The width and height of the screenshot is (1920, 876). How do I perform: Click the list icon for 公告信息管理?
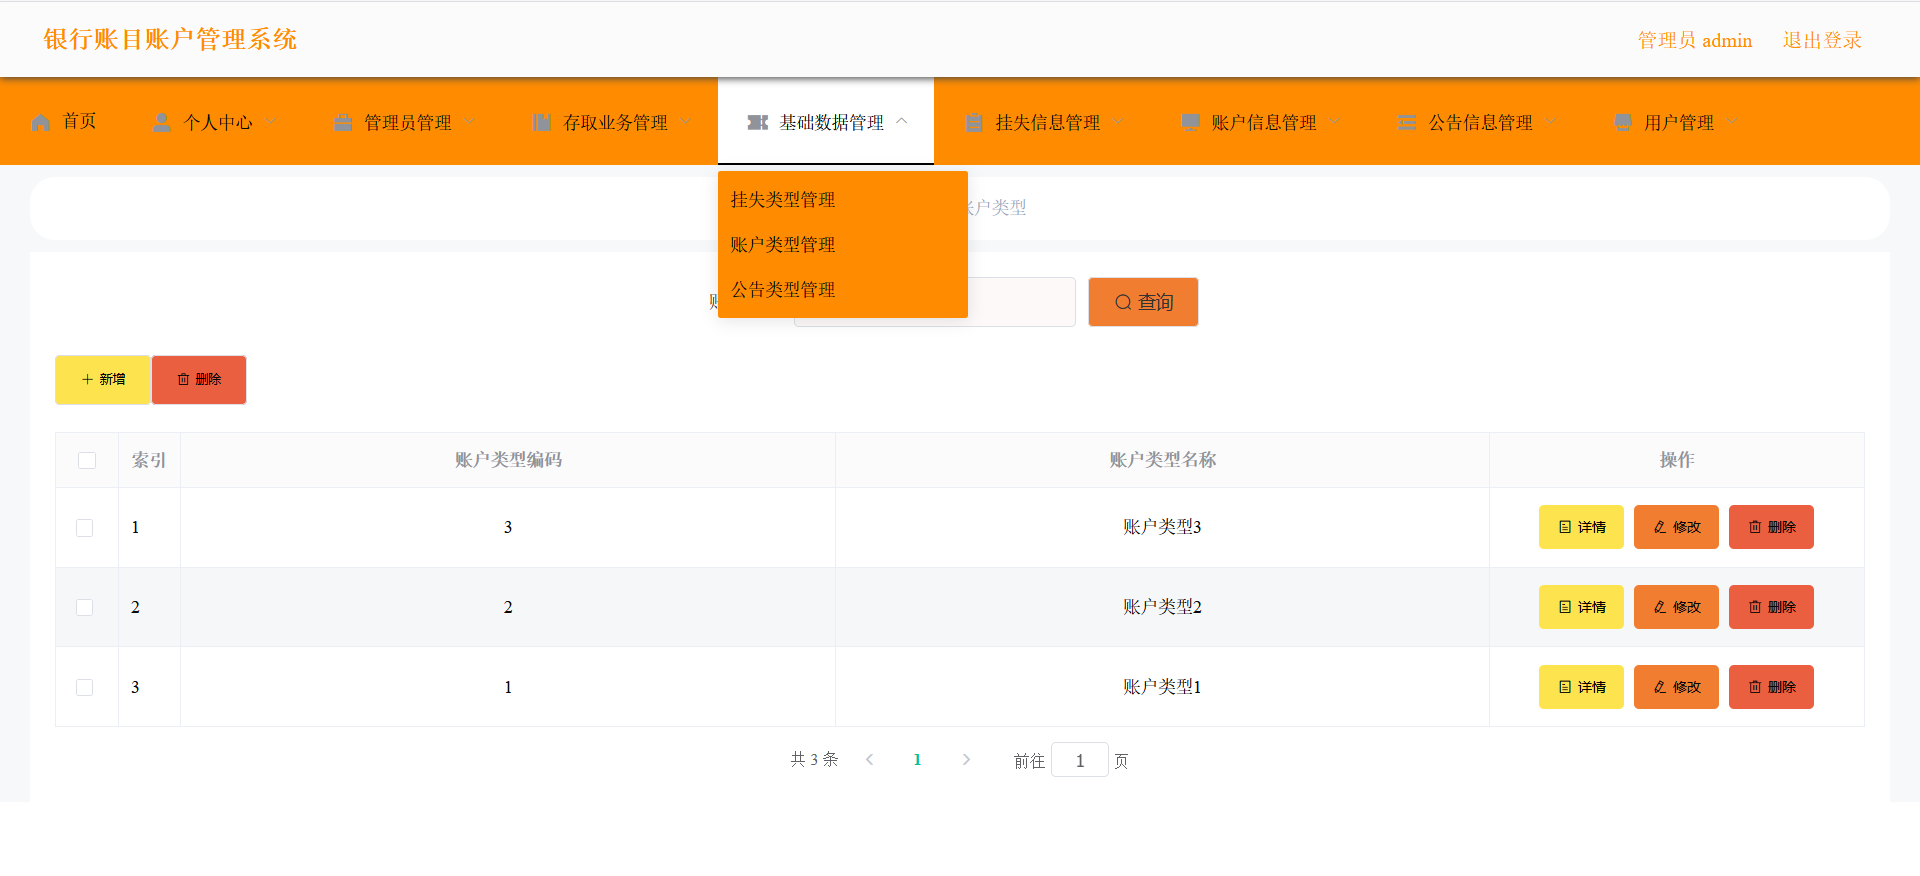(1407, 123)
